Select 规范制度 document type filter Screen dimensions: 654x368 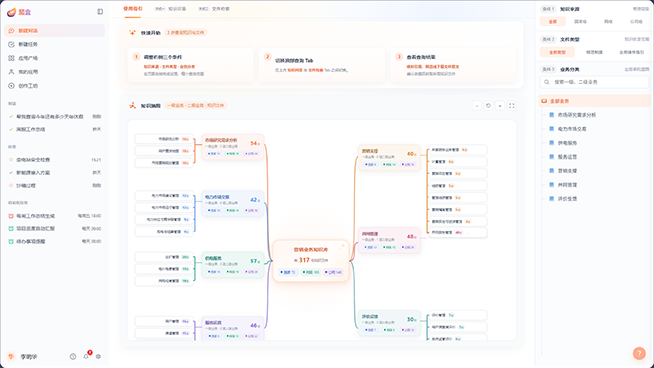coord(594,52)
